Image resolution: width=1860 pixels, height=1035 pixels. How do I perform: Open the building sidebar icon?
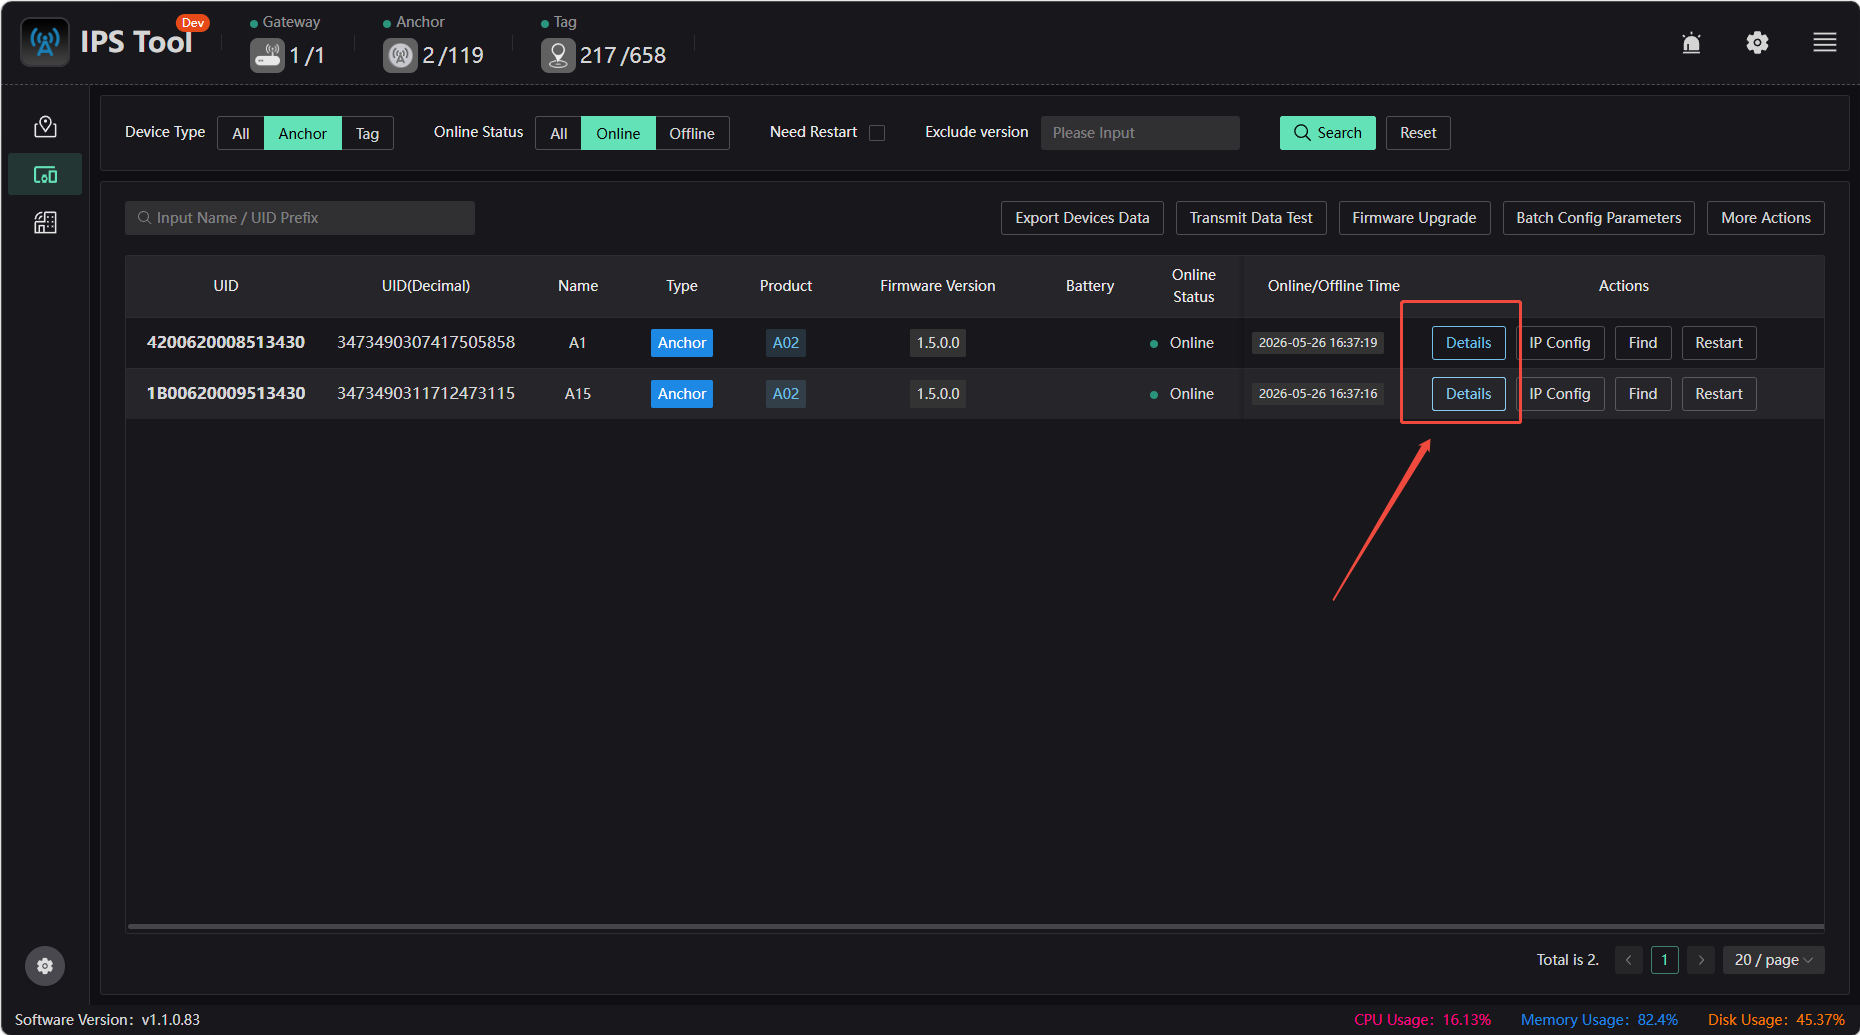point(45,222)
